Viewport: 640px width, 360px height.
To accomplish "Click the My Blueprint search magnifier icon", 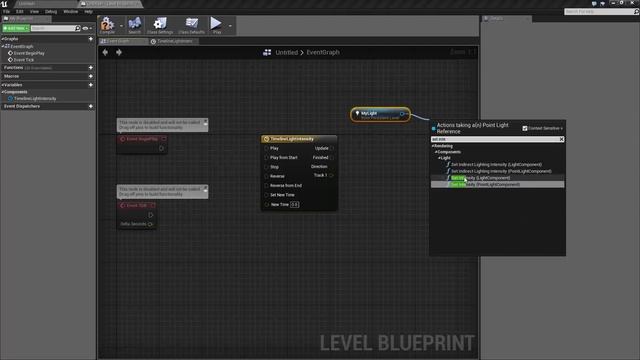I will pyautogui.click(x=78, y=28).
